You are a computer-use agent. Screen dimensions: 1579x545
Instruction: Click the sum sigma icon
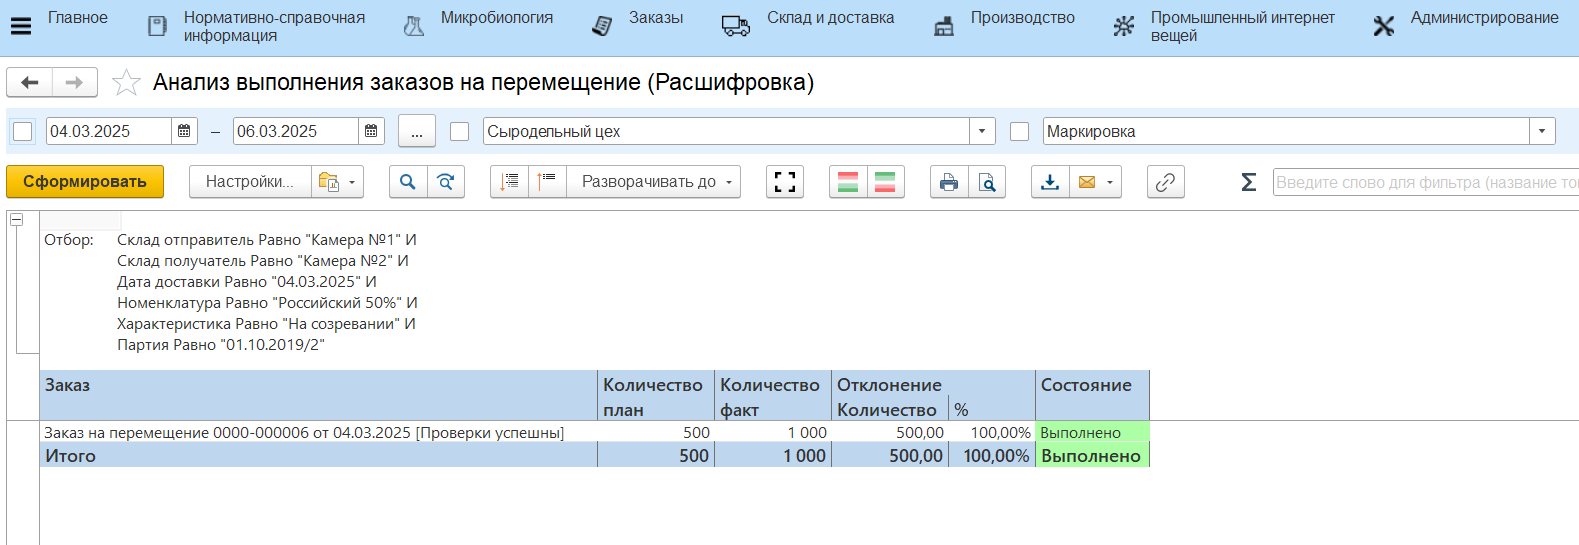(1248, 182)
